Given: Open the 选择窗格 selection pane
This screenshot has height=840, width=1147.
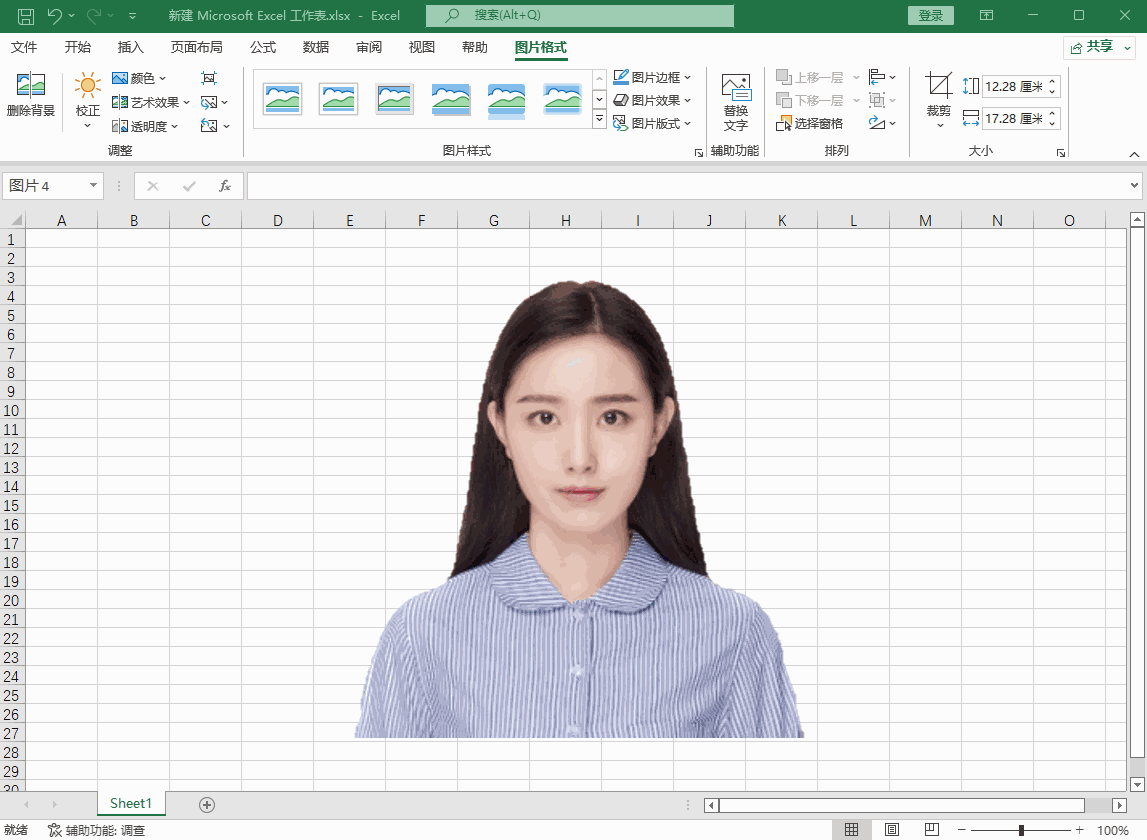Looking at the screenshot, I should coord(809,124).
